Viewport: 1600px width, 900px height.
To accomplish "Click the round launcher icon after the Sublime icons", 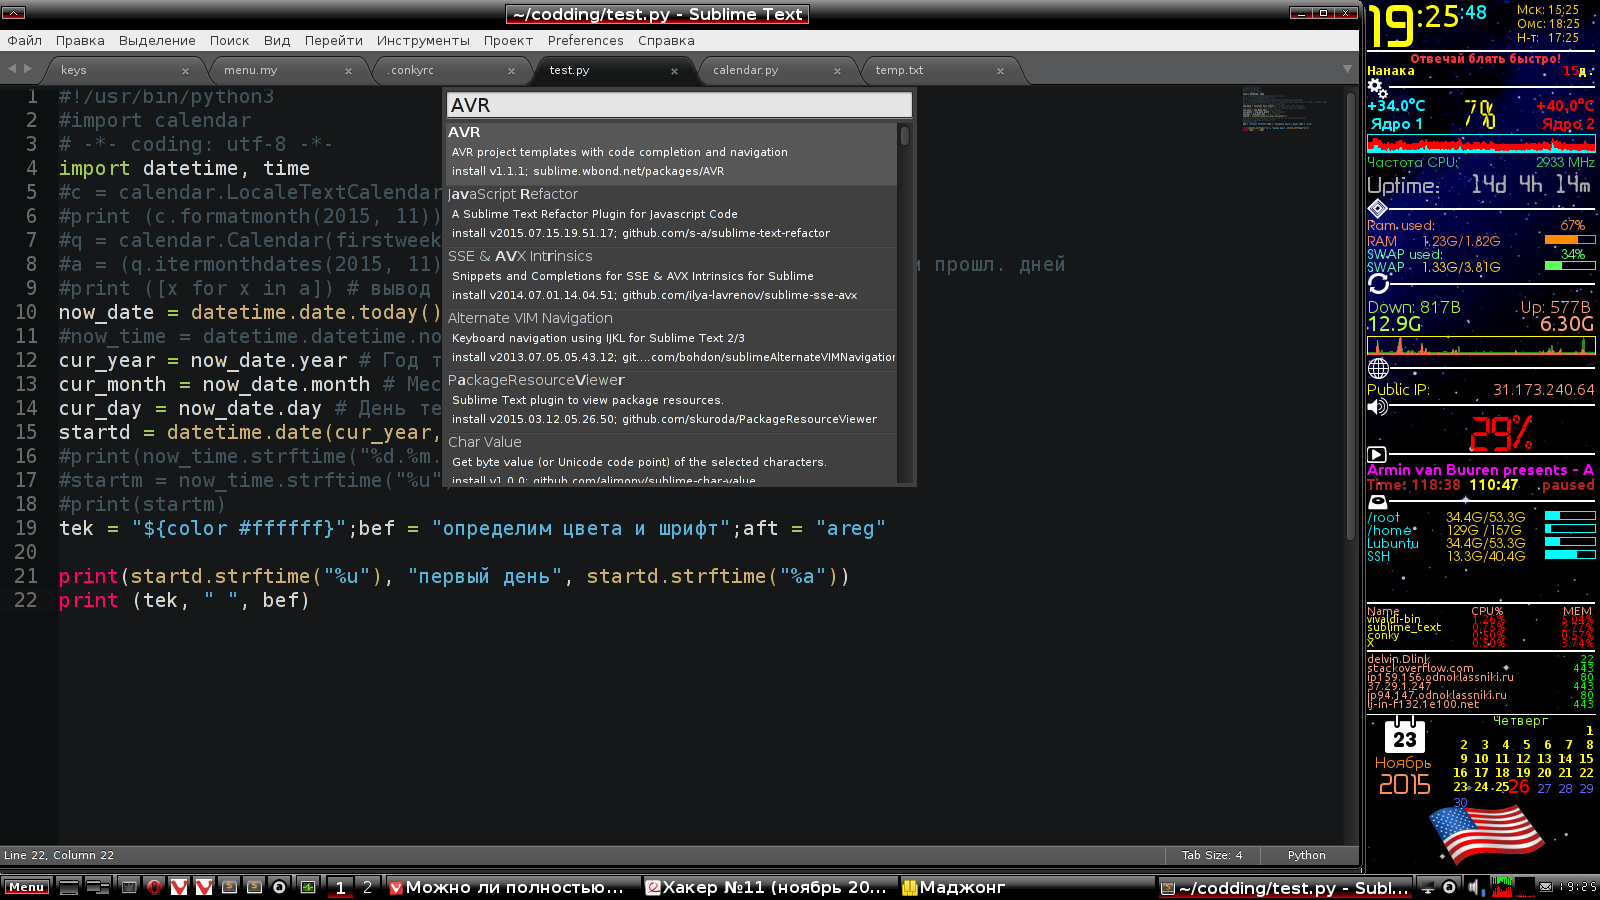I will coord(280,886).
